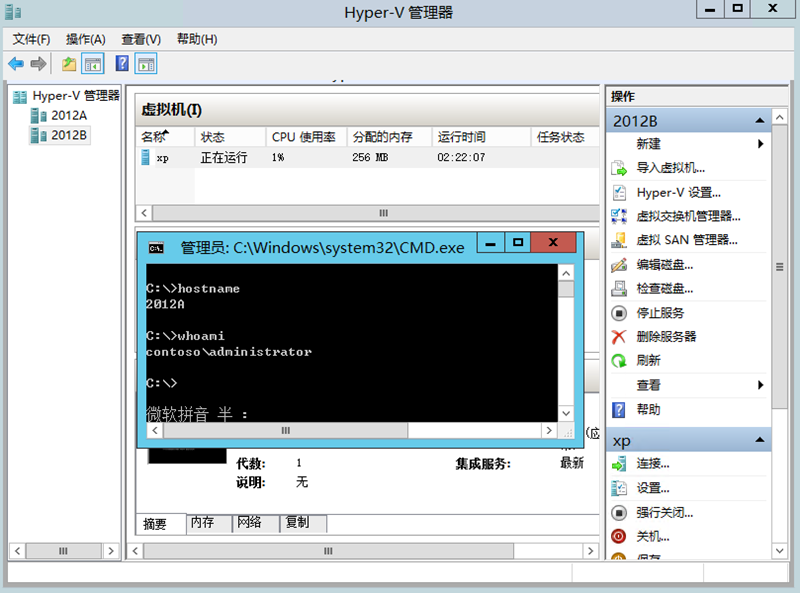Click the 删除服务器 red X action
This screenshot has height=593, width=800.
618,337
